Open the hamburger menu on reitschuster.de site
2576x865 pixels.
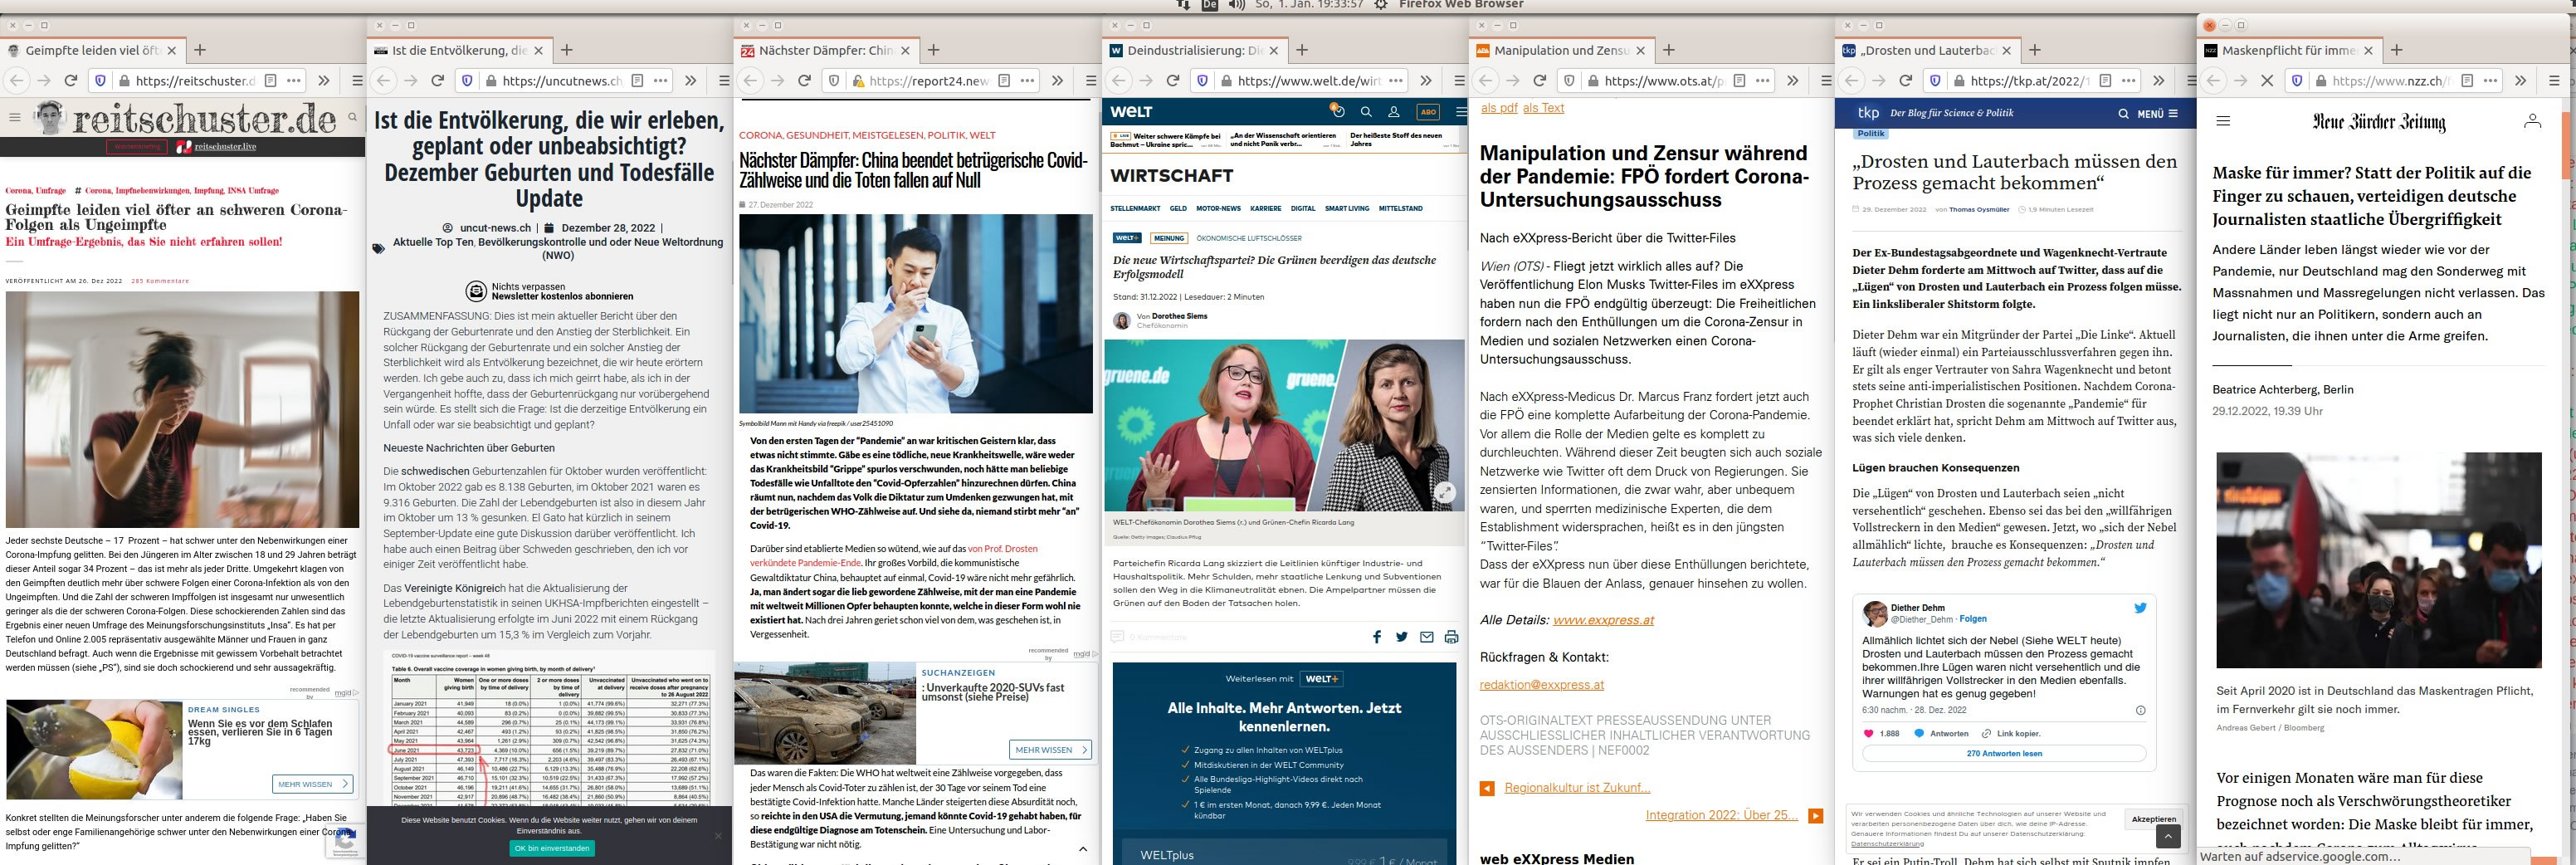tap(14, 118)
